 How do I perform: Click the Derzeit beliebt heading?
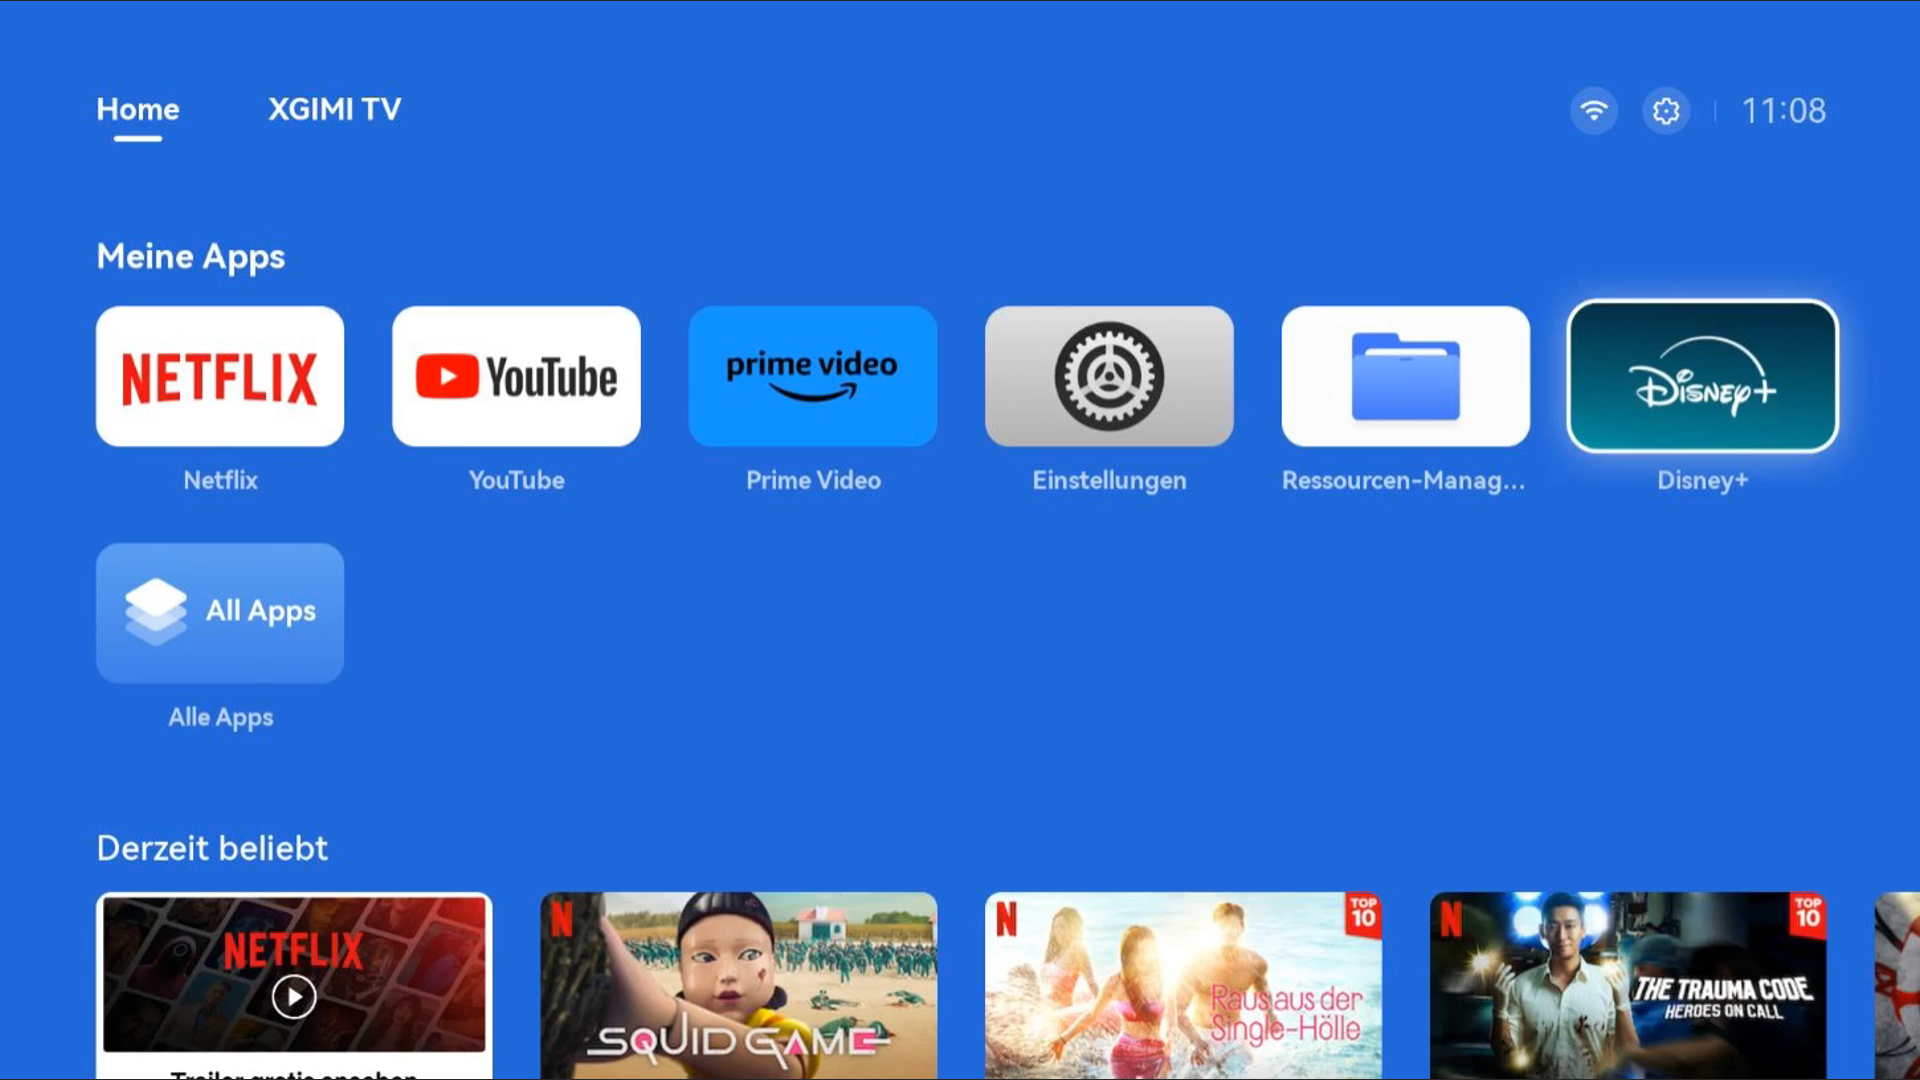(212, 848)
